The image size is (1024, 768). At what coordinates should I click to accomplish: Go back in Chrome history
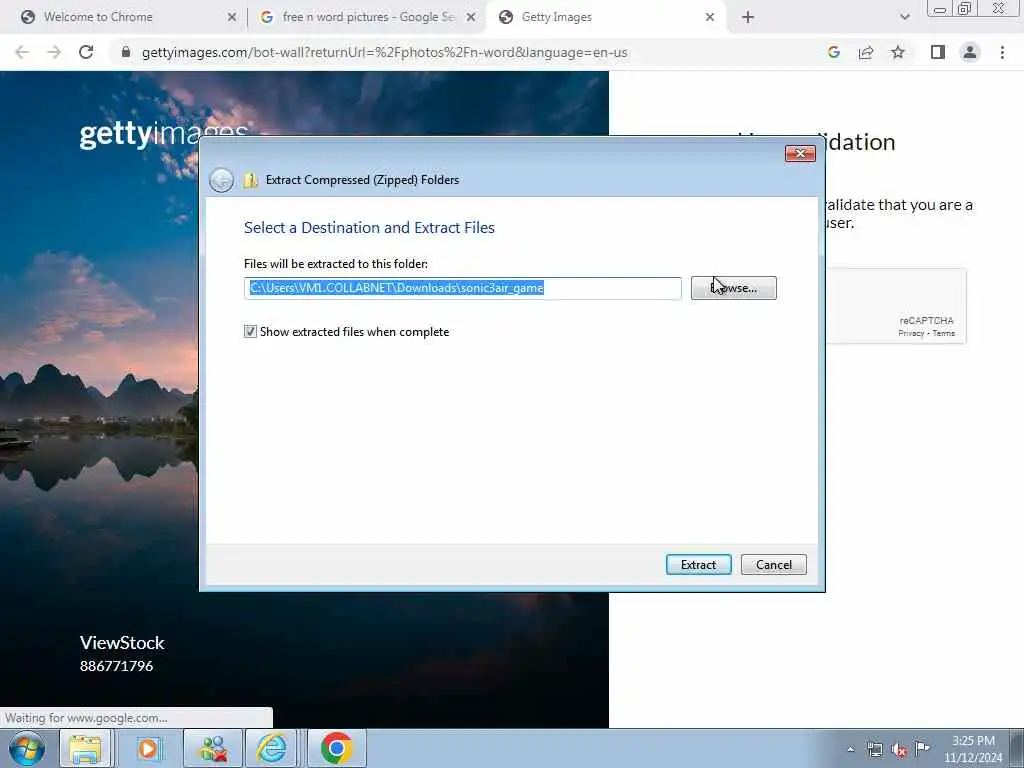[x=22, y=52]
